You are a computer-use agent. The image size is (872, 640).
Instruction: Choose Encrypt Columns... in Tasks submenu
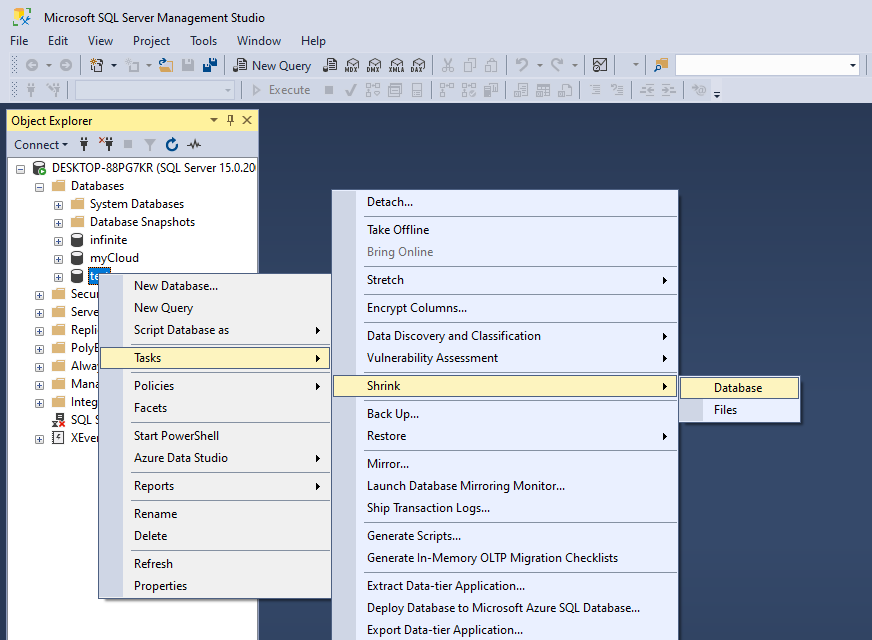click(505, 308)
